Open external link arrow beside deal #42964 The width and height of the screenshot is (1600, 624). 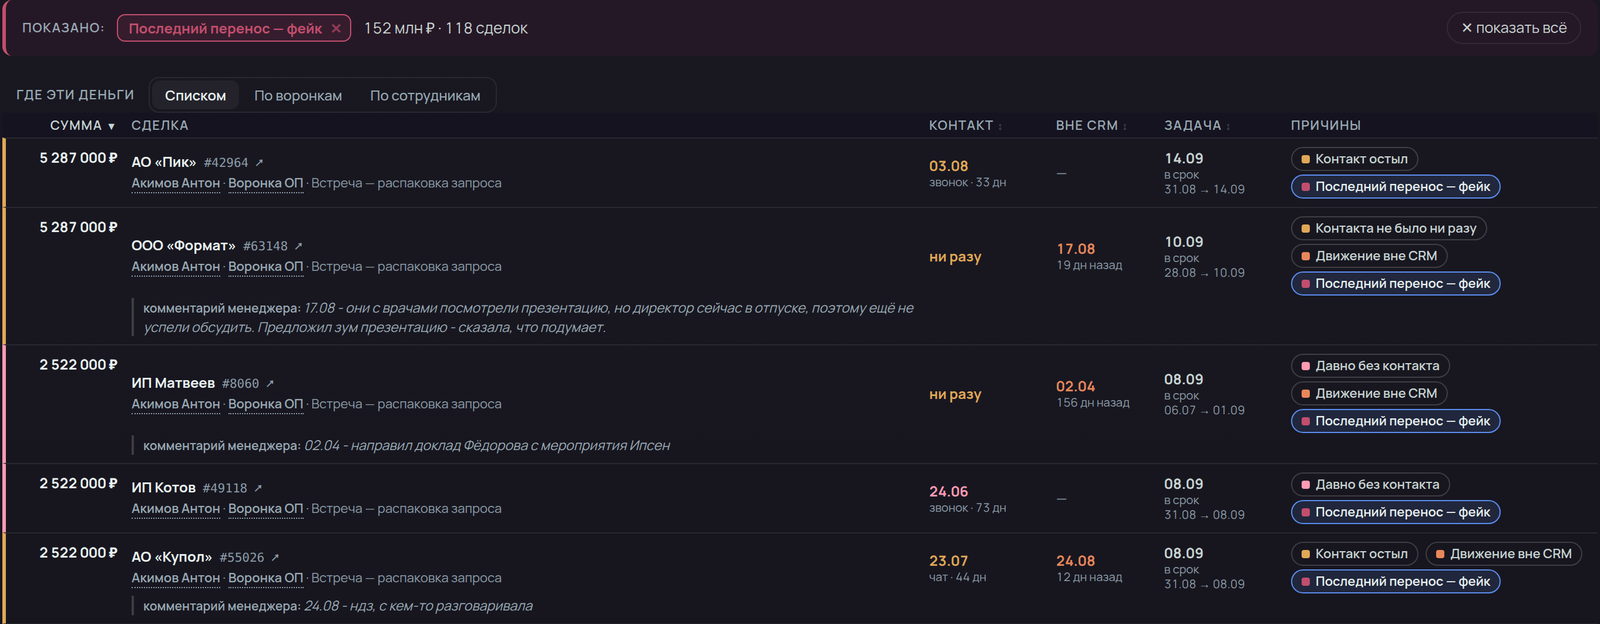coord(259,163)
